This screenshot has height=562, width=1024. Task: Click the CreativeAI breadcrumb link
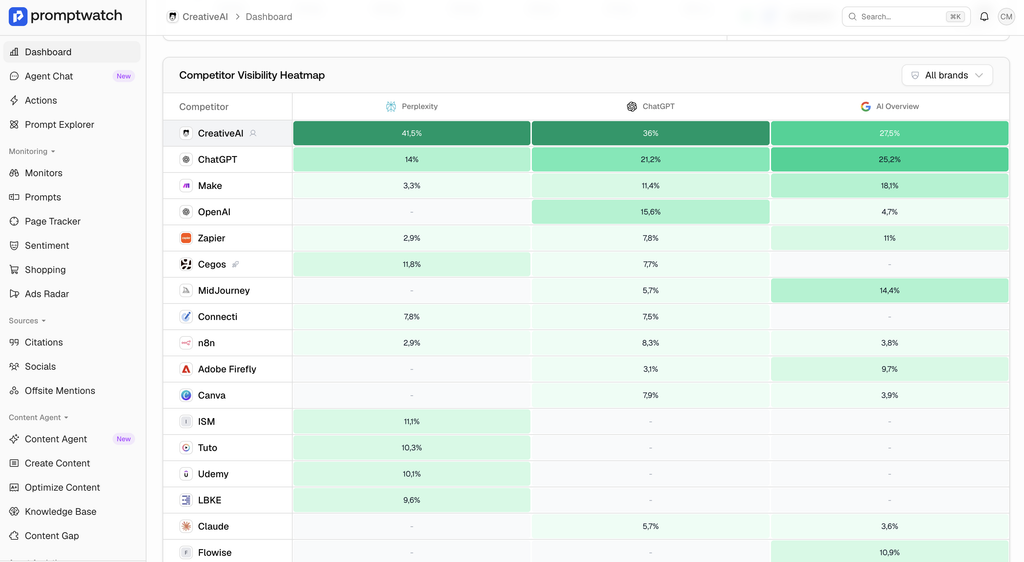(x=198, y=17)
